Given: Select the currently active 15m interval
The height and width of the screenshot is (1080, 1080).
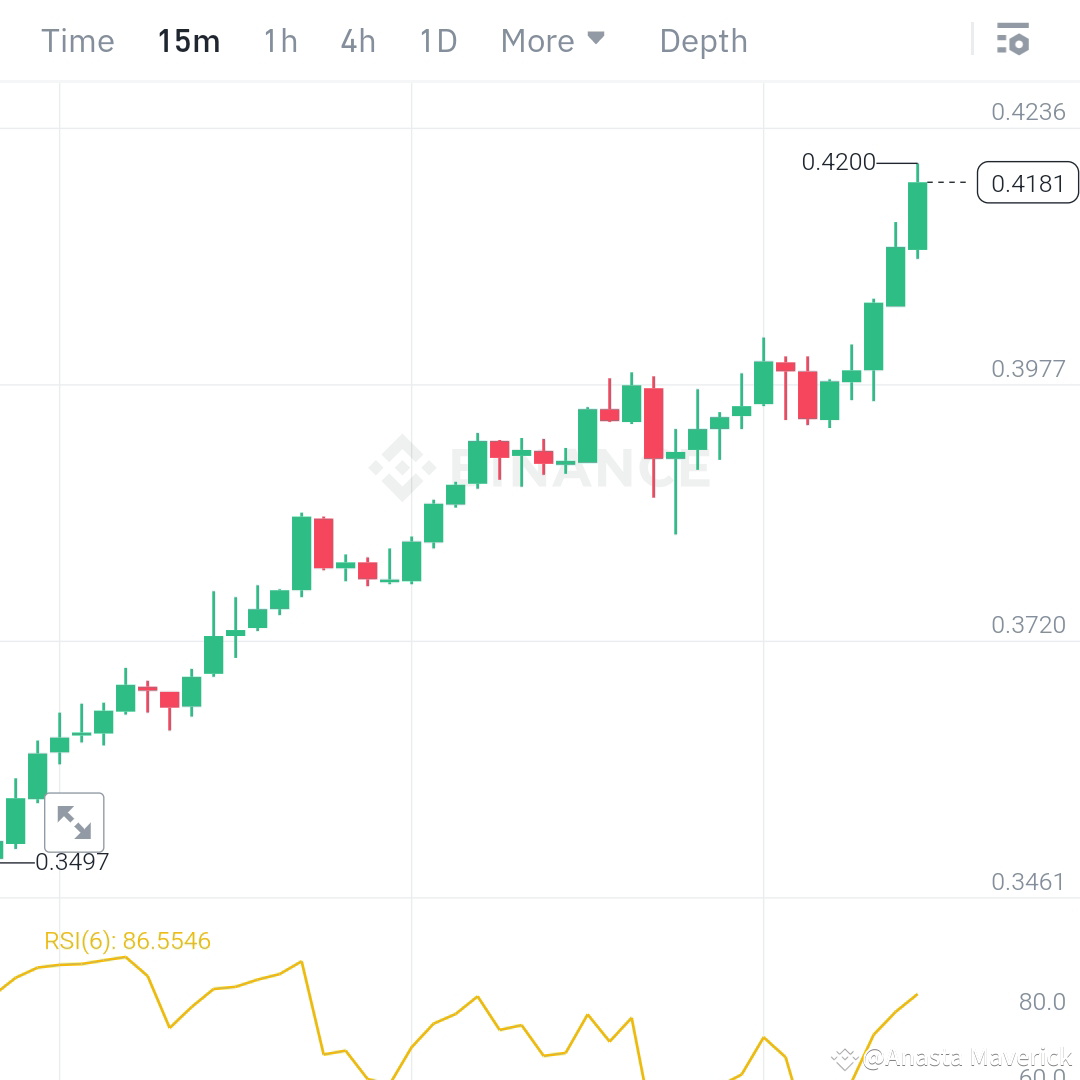Looking at the screenshot, I should point(188,41).
